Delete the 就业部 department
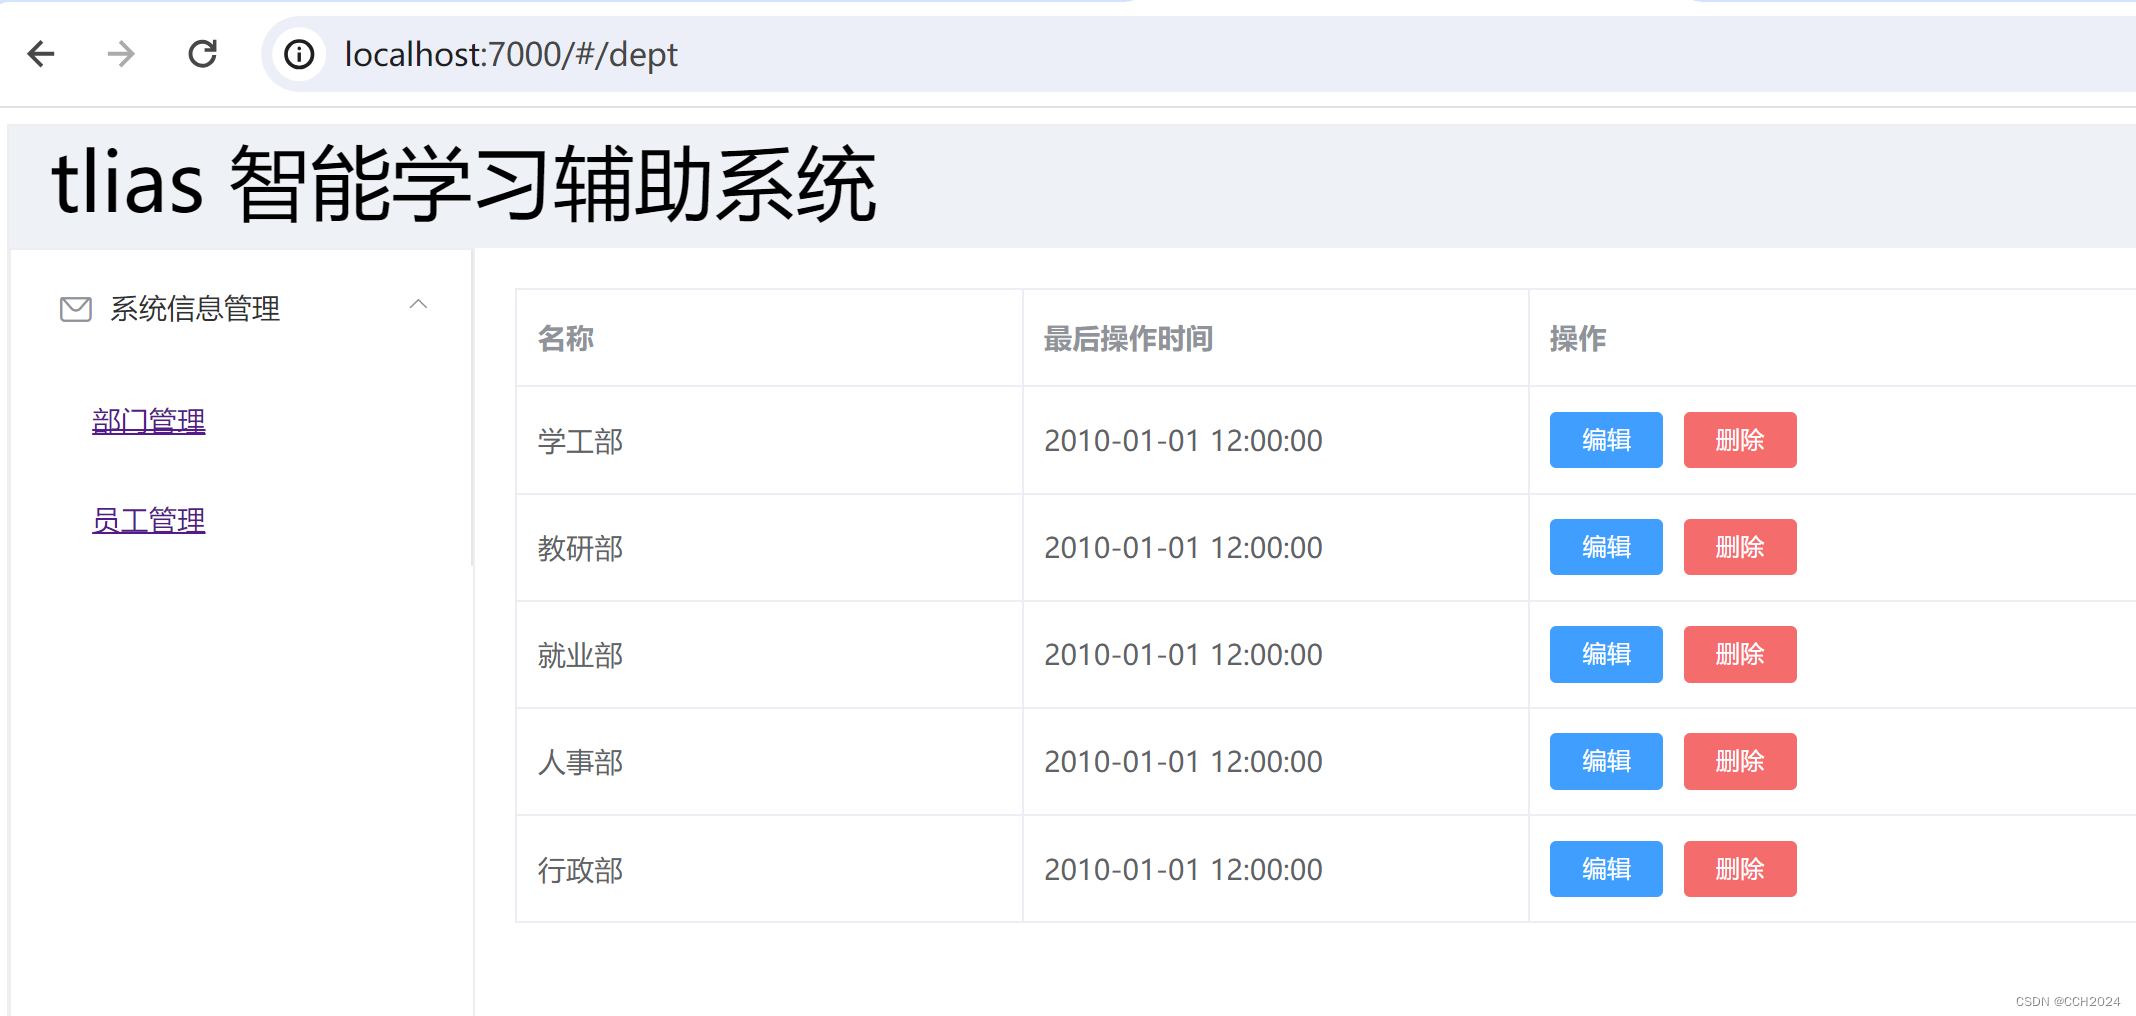The height and width of the screenshot is (1016, 2136). click(x=1740, y=654)
